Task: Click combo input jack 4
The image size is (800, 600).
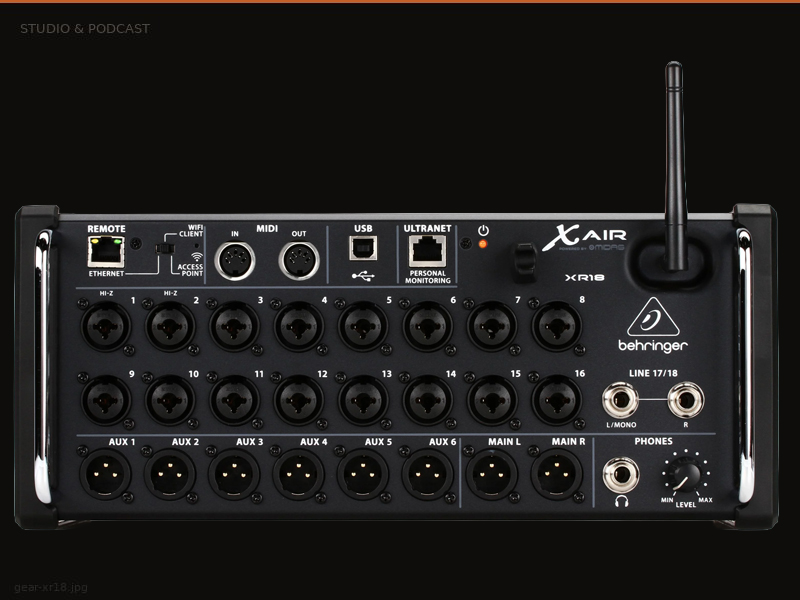Action: click(x=299, y=327)
